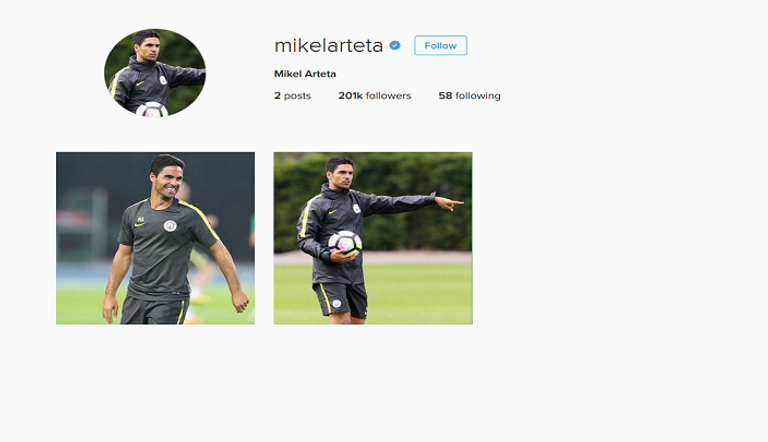The image size is (768, 442).
Task: Open the 201k followers list
Action: (375, 96)
